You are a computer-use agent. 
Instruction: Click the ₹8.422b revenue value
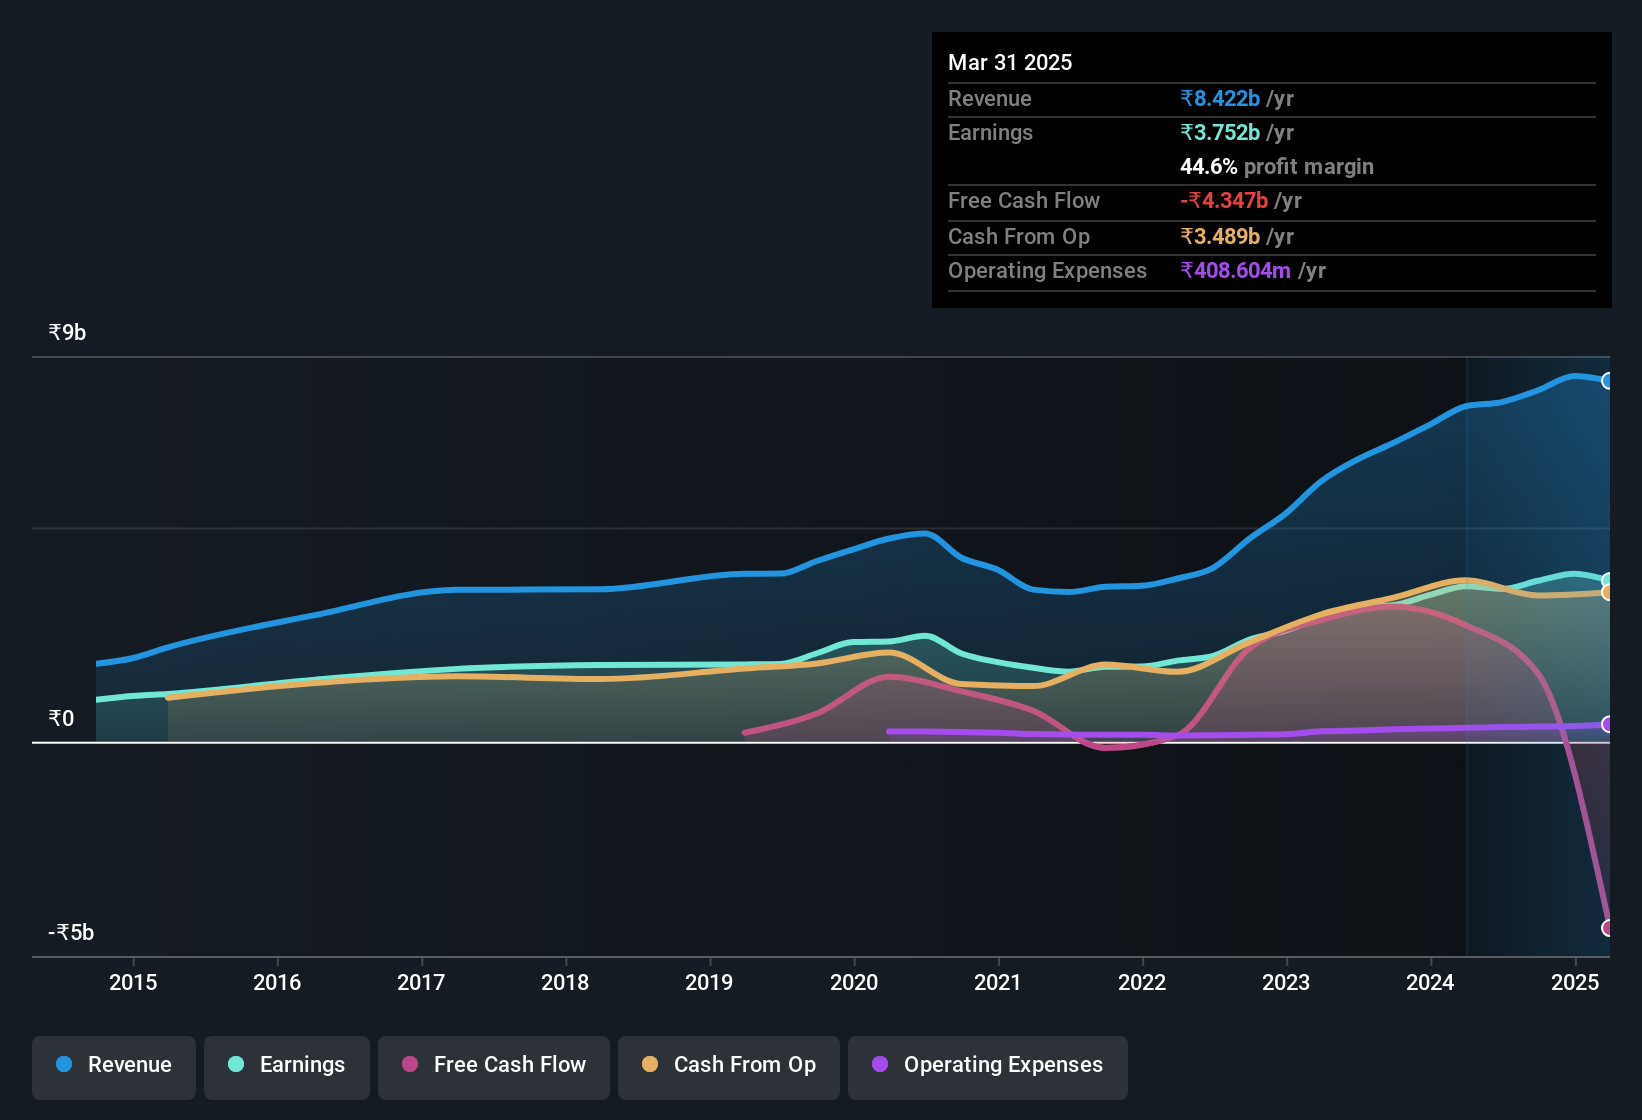pyautogui.click(x=1220, y=98)
